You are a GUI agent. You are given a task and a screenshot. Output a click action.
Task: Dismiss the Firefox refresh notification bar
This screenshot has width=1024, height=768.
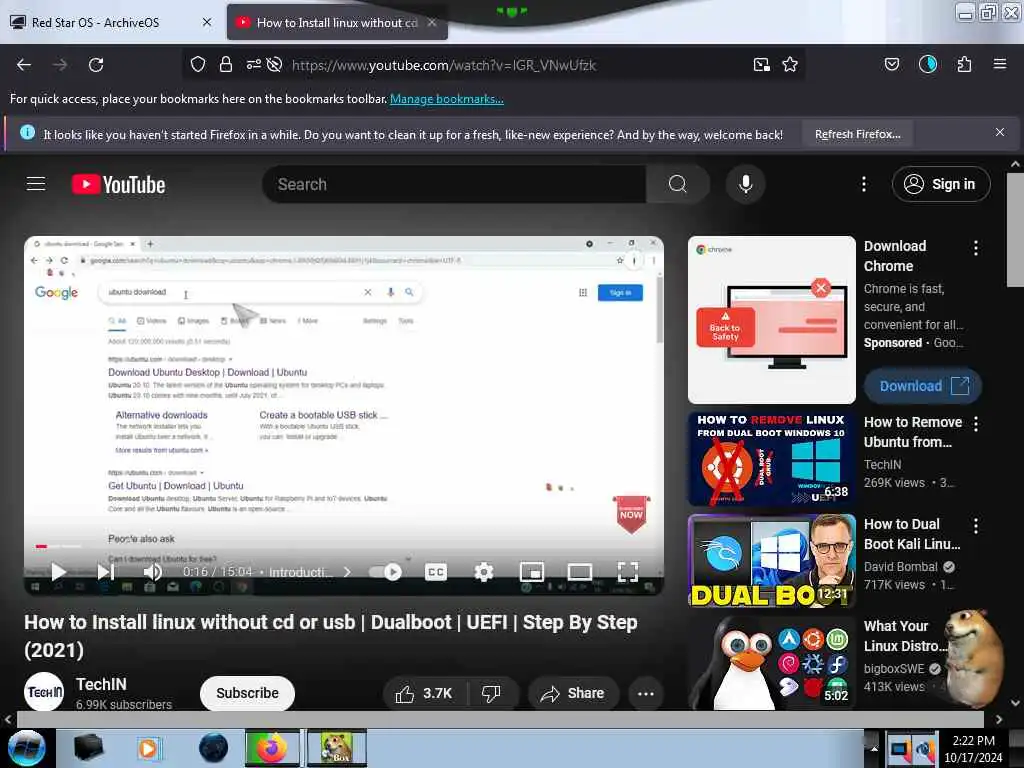pos(1000,132)
